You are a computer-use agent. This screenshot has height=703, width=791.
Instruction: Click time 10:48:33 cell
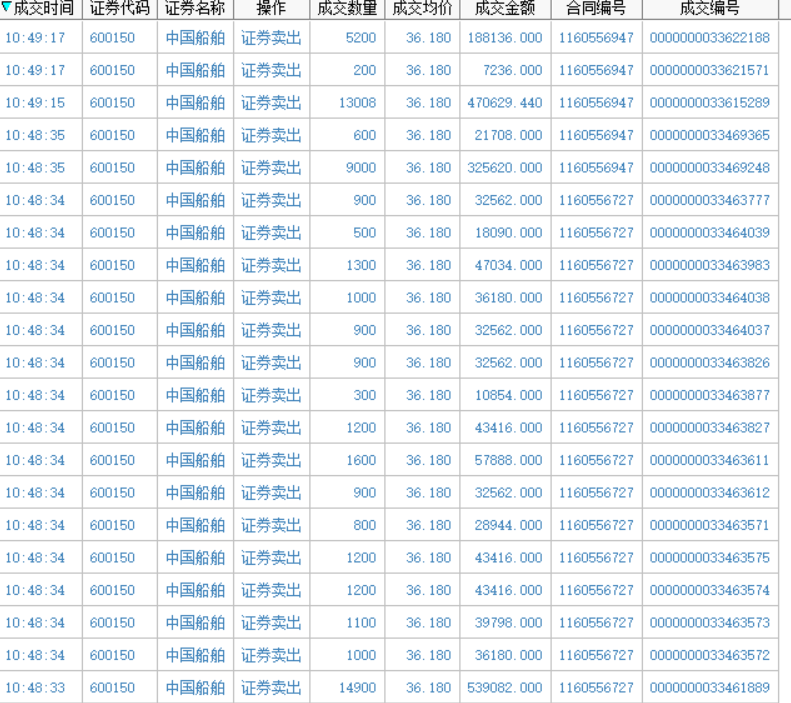click(x=35, y=688)
